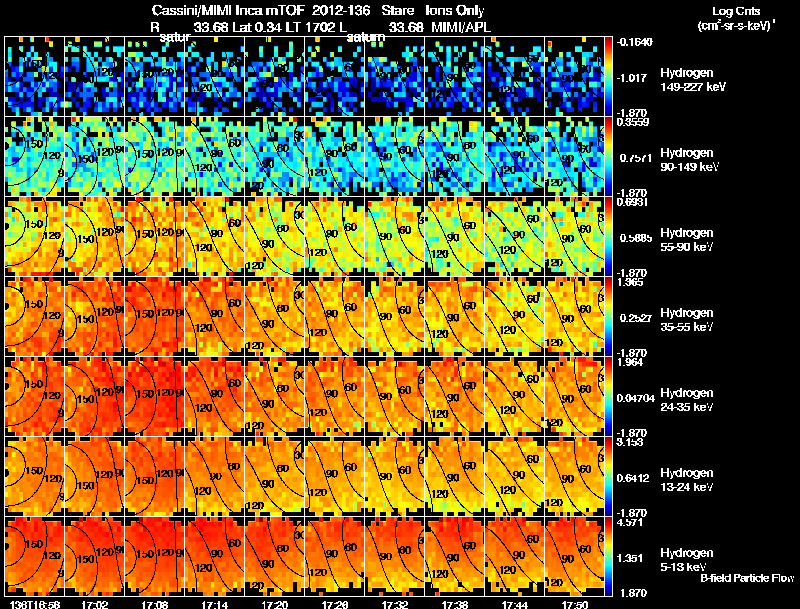Click the '-0.1640' color scale value
The height and width of the screenshot is (609, 800).
click(x=634, y=42)
